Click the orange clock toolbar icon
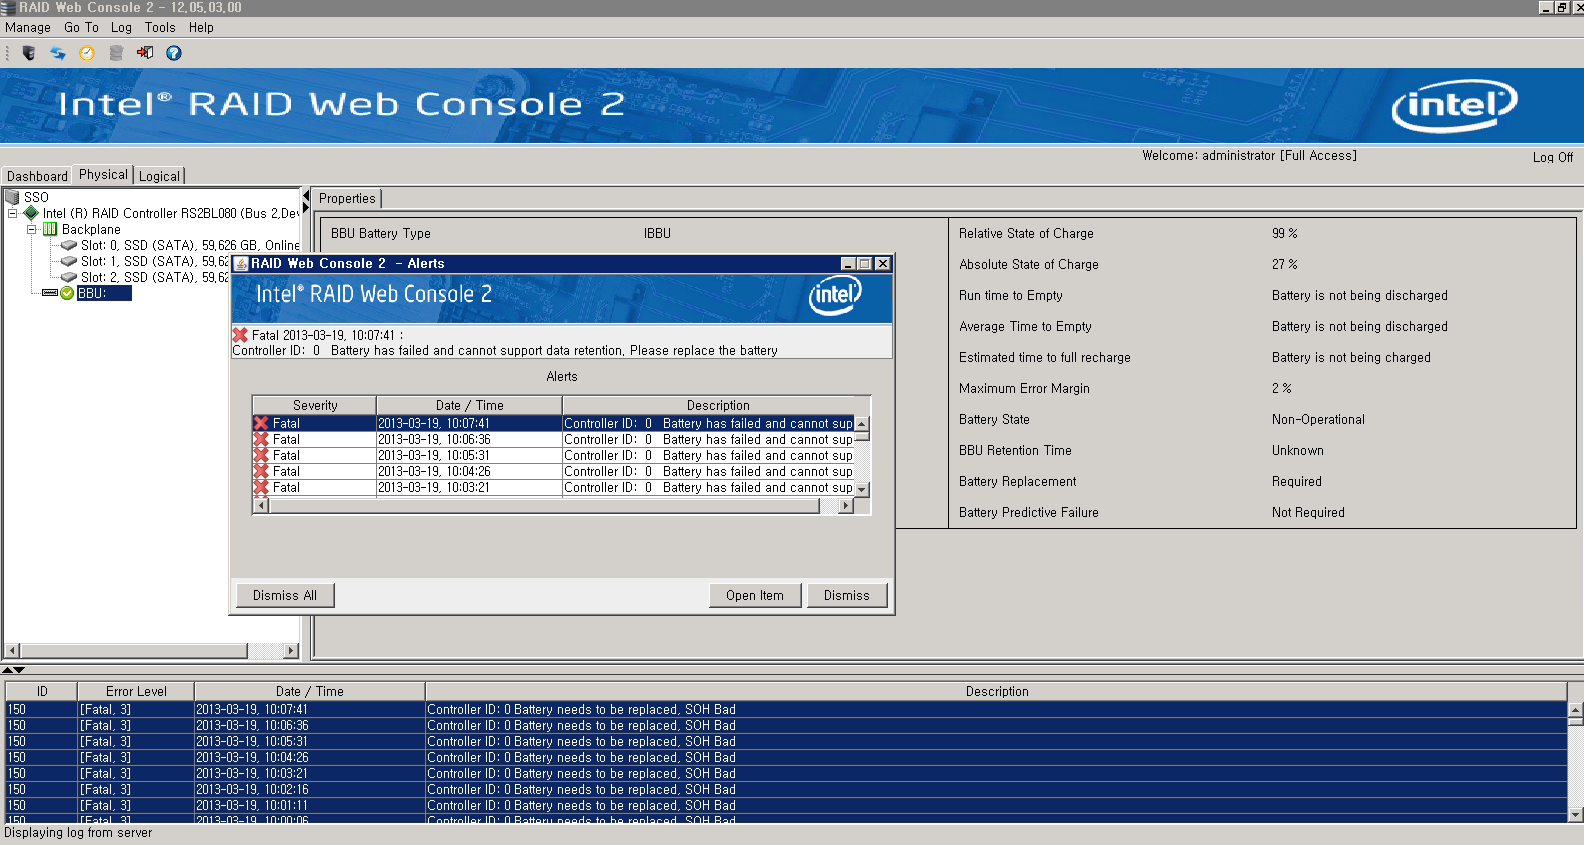The height and width of the screenshot is (845, 1584). (x=87, y=53)
